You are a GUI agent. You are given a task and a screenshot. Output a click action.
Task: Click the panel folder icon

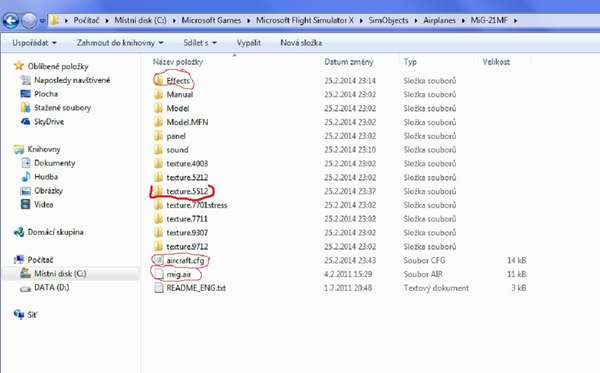[x=158, y=136]
